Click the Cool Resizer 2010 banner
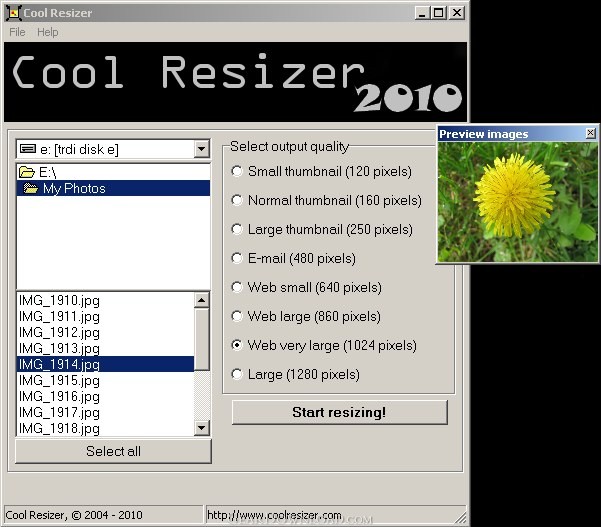The height and width of the screenshot is (527, 601). click(235, 82)
